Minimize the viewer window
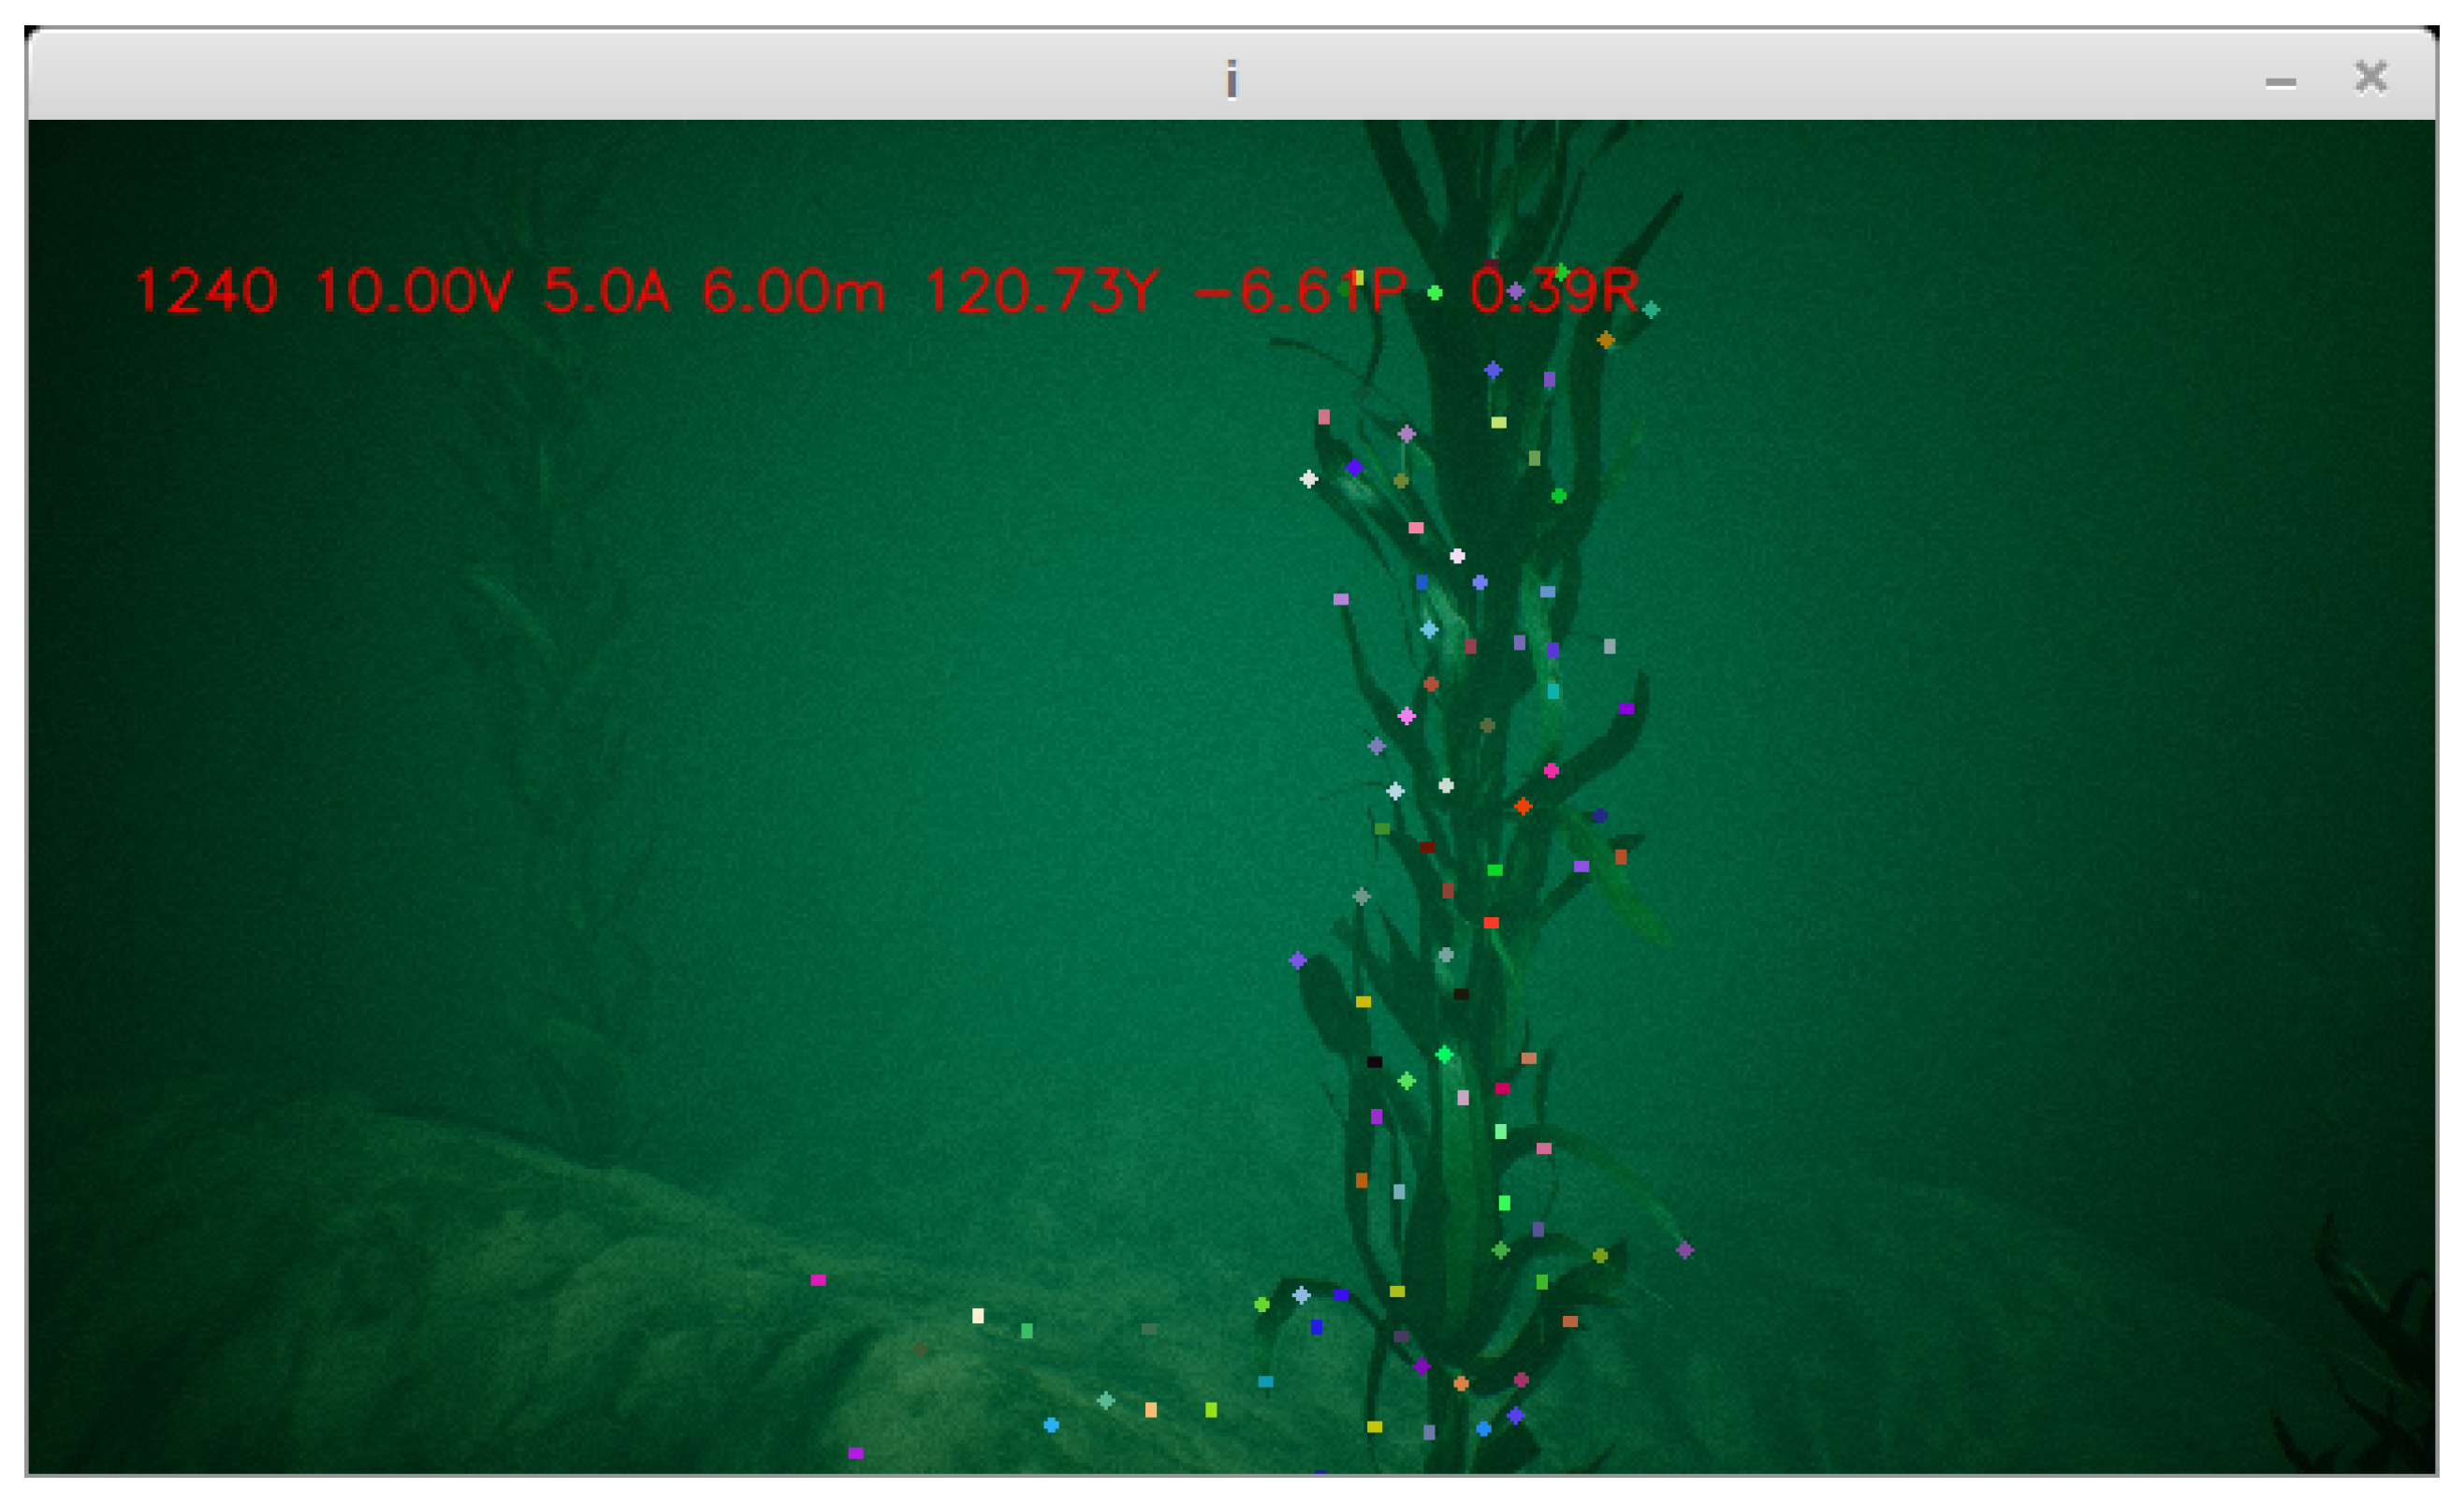Image resolution: width=2464 pixels, height=1504 pixels. 2280,82
